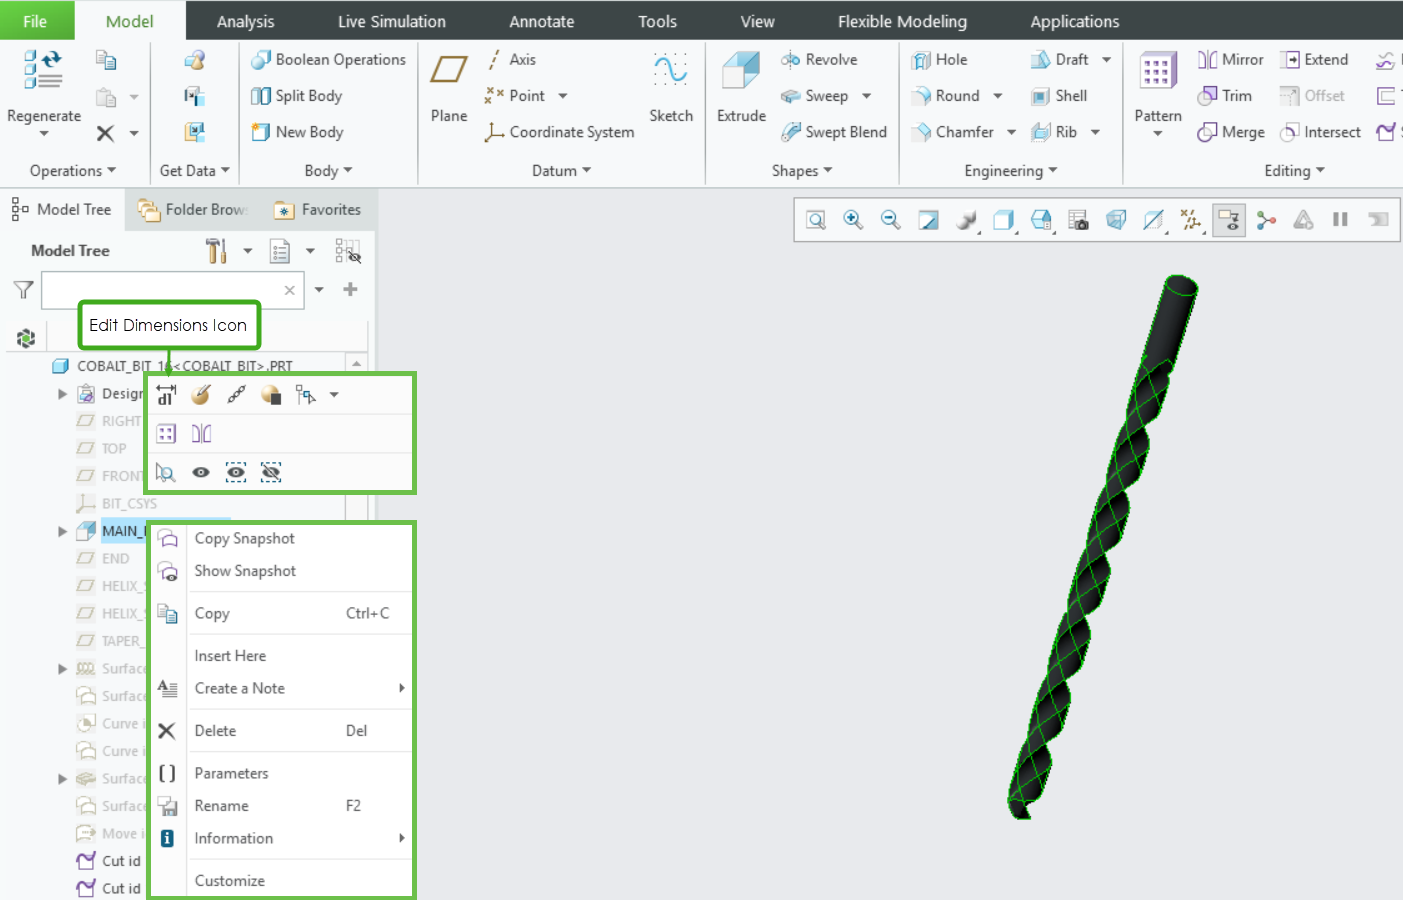
Task: Switch to the Analysis ribbon tab
Action: [x=245, y=21]
